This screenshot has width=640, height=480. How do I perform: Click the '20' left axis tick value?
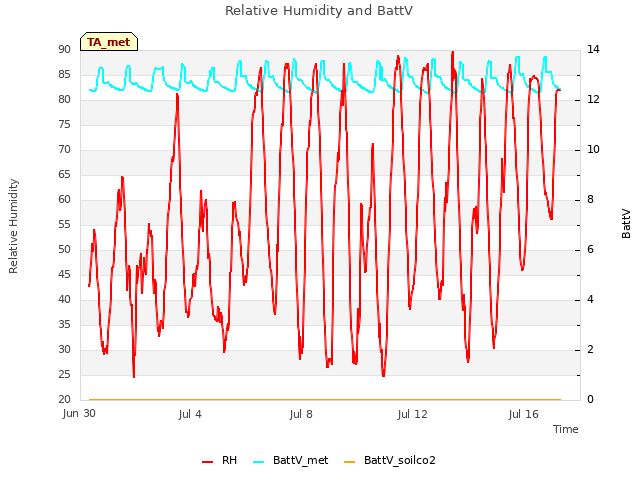pos(64,399)
